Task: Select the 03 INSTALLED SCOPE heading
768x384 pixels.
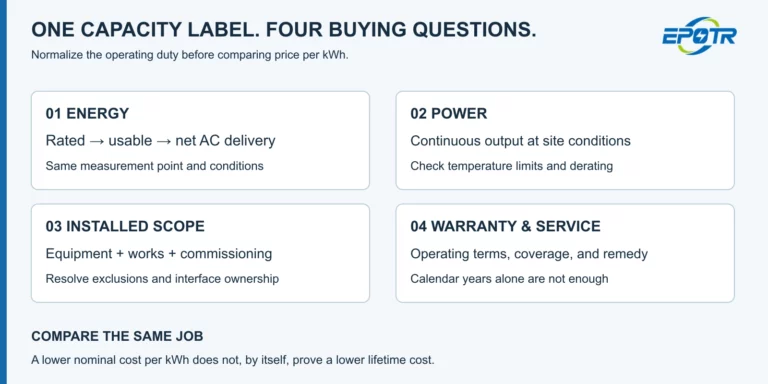Action: click(125, 226)
